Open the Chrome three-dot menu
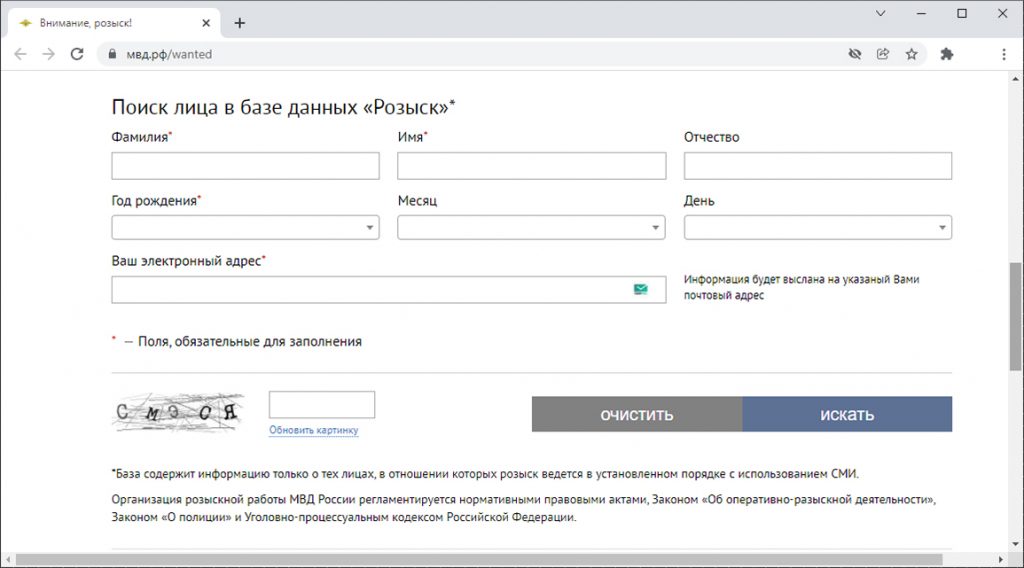Image resolution: width=1024 pixels, height=568 pixels. coord(1003,54)
